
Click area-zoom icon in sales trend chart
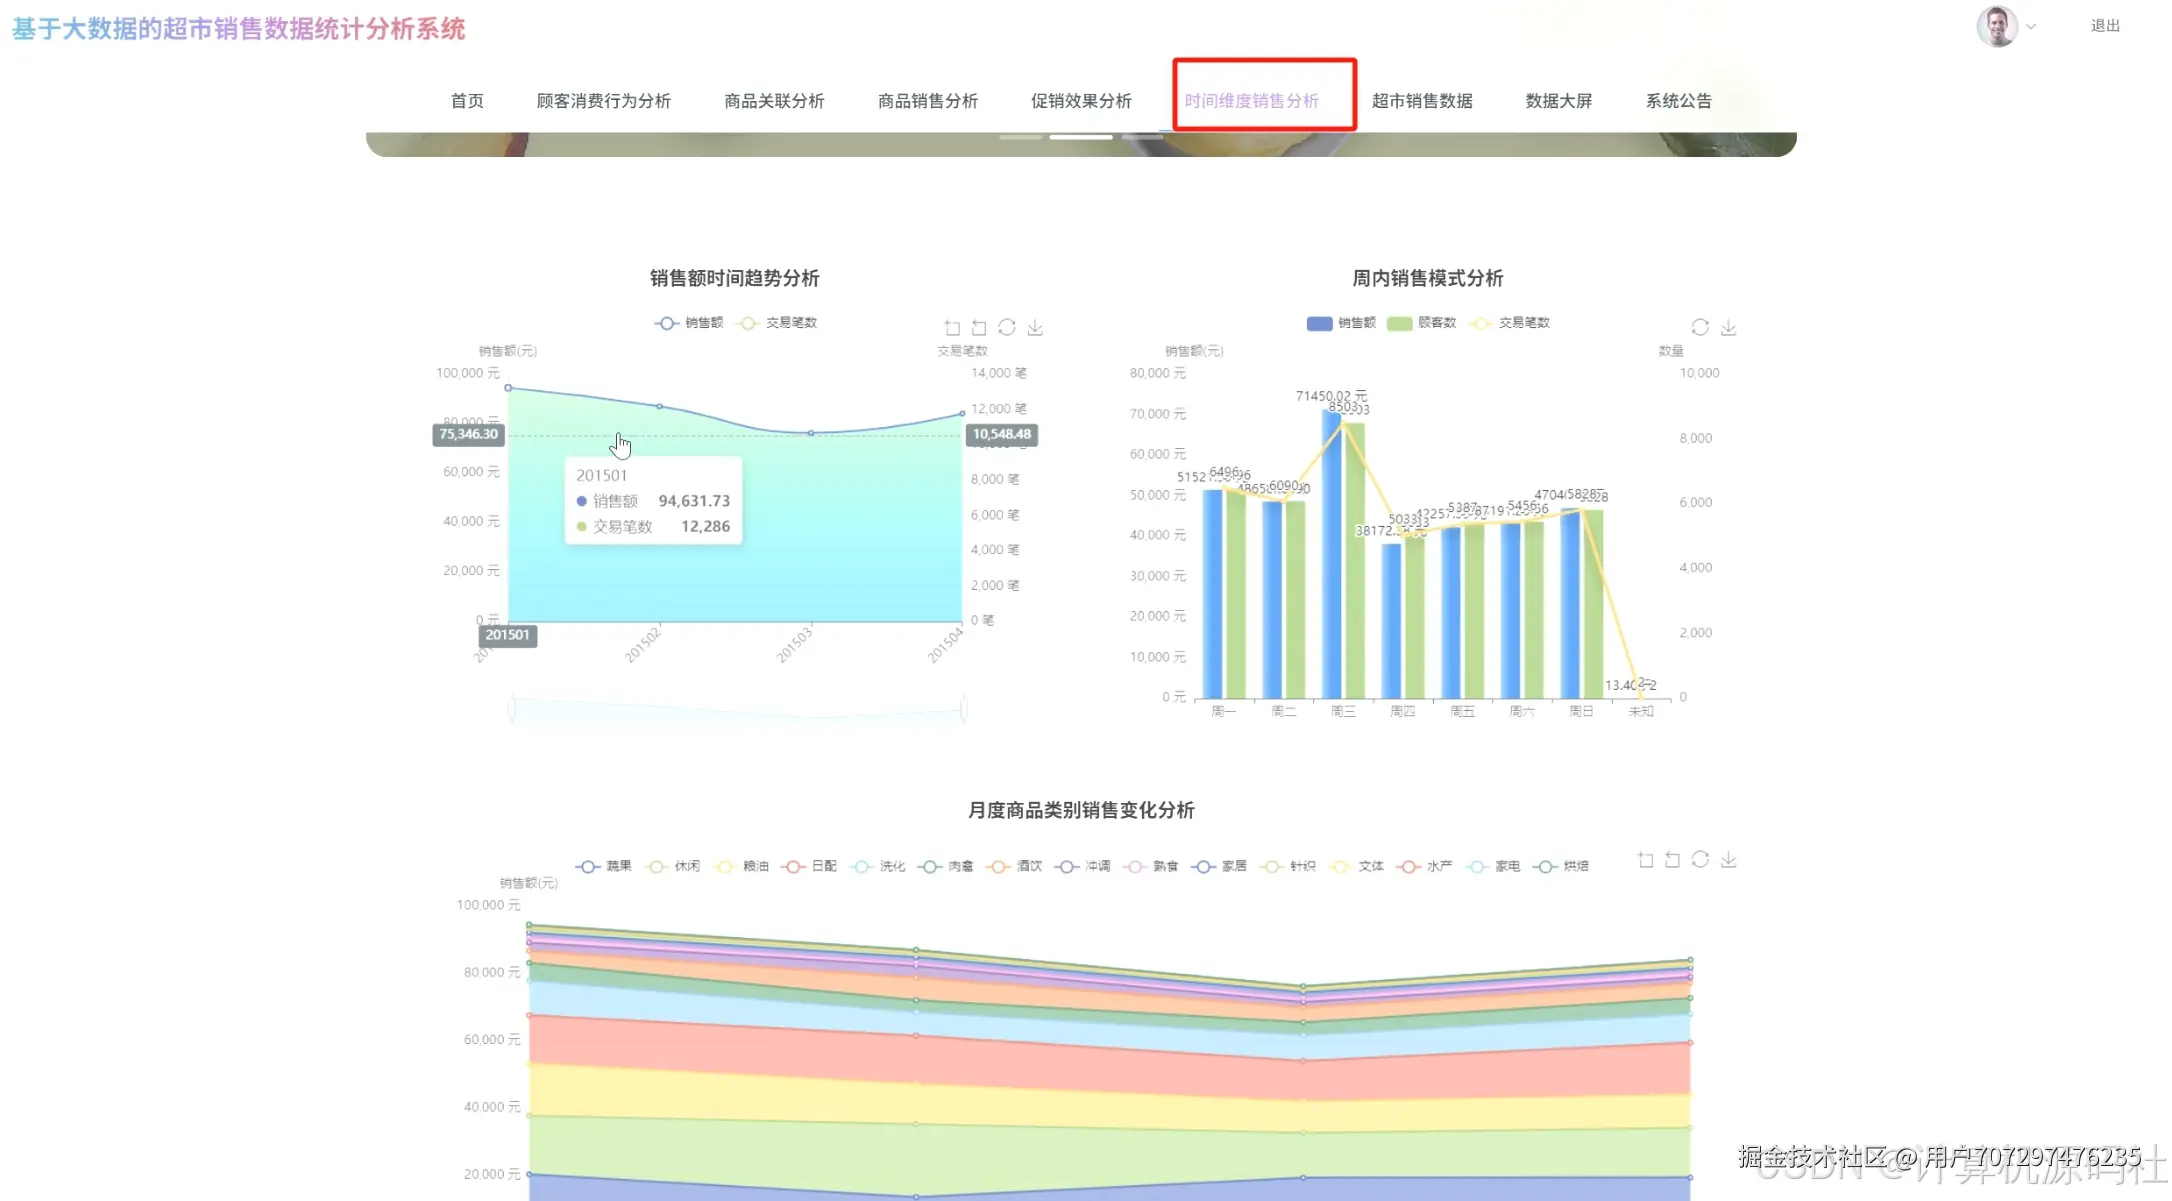tap(952, 328)
